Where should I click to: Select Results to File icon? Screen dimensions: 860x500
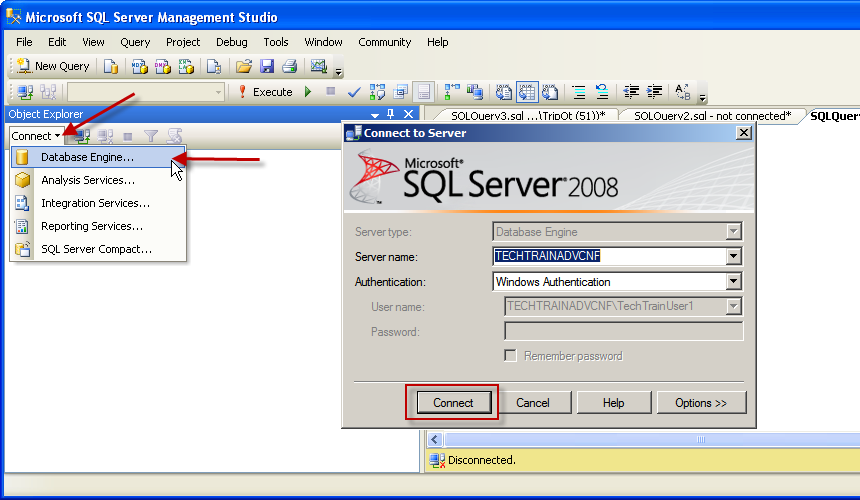tap(550, 92)
